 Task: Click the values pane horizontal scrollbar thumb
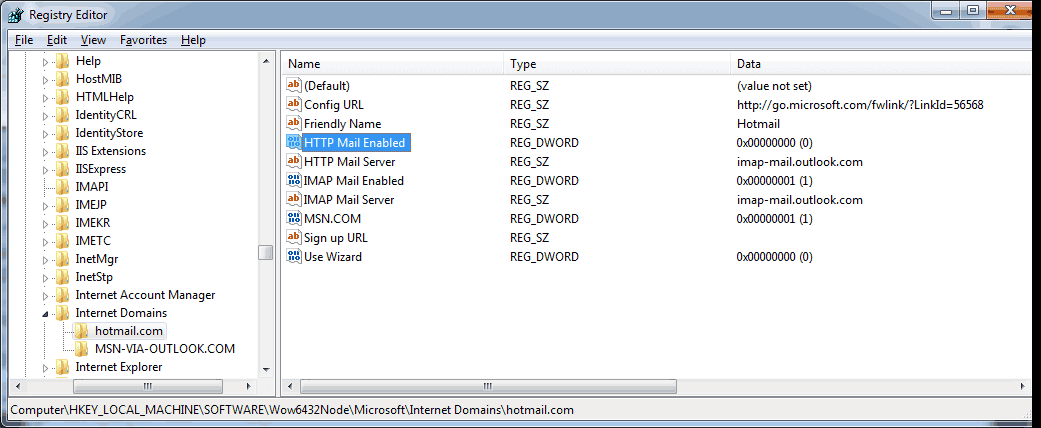[x=488, y=386]
